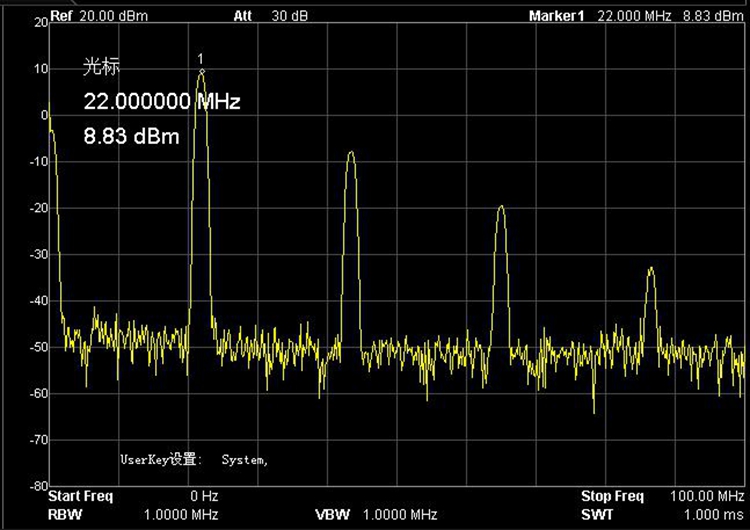Click the second harmonic peak near -8 dBm
The height and width of the screenshot is (530, 750).
pyautogui.click(x=350, y=153)
